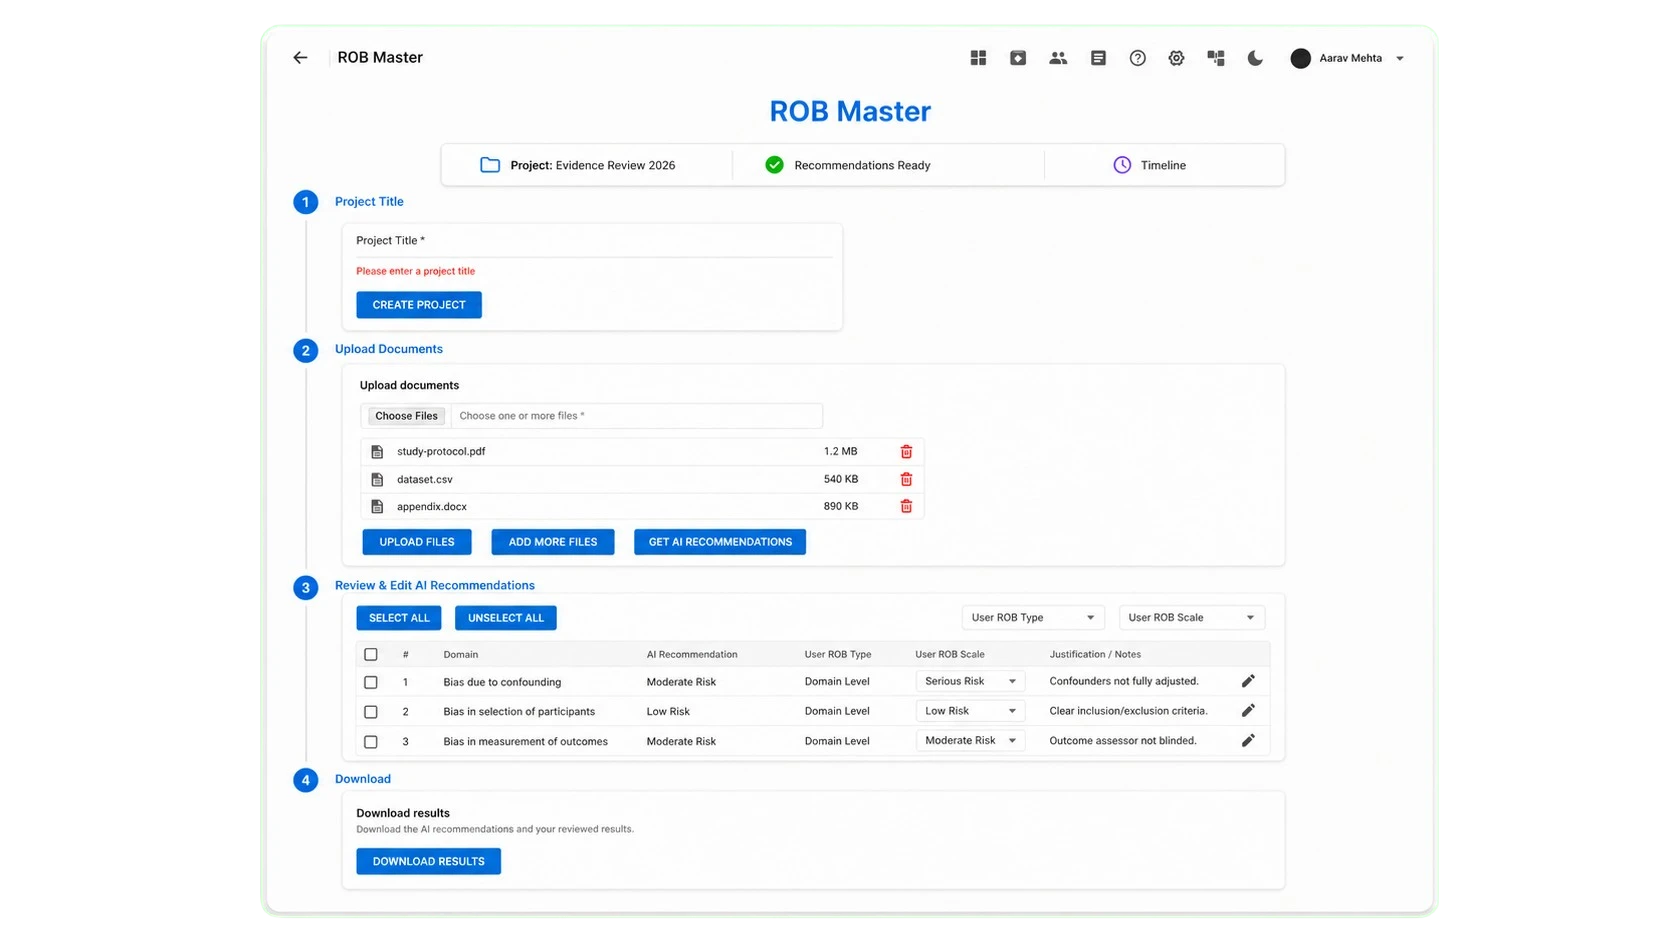Toggle dark mode moon icon
The width and height of the screenshot is (1672, 941).
(x=1255, y=58)
